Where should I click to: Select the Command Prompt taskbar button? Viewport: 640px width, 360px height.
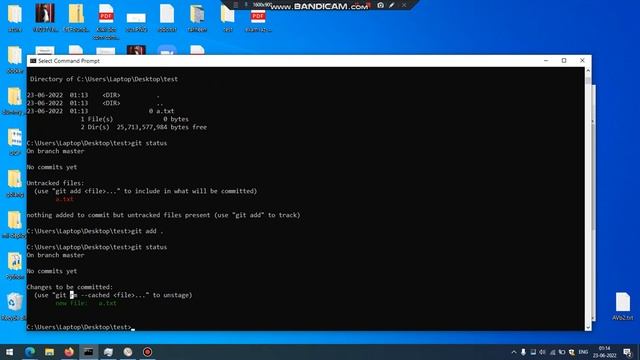89,352
